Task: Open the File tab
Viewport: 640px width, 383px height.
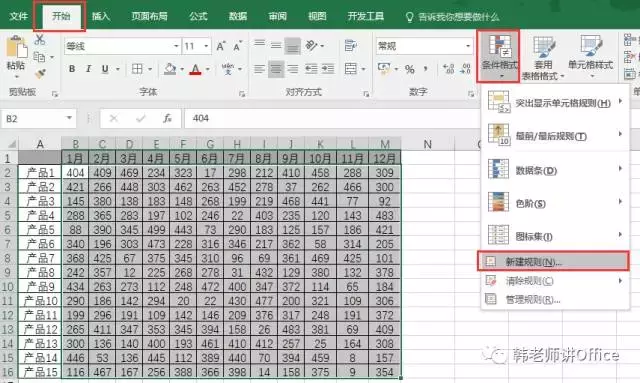Action: 18,16
